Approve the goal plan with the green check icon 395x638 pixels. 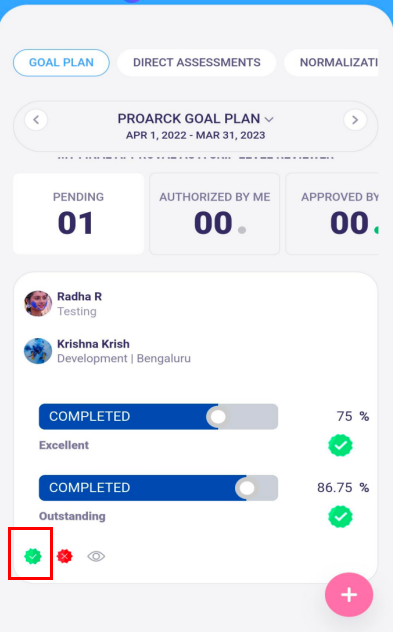[33, 556]
